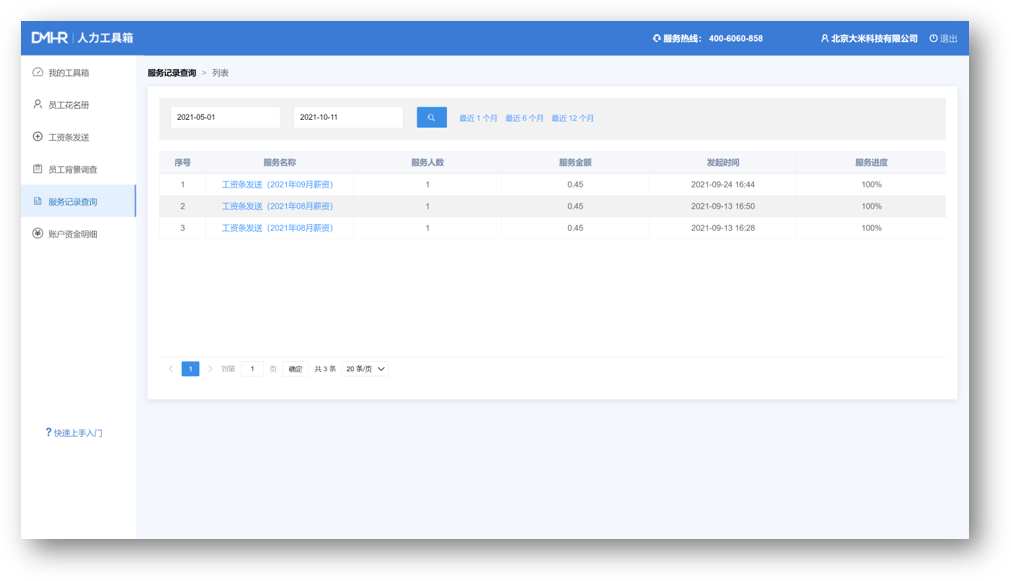Viewport: 1011px width, 581px height.
Task: Open 员工花名册 menu item
Action: click(x=75, y=105)
